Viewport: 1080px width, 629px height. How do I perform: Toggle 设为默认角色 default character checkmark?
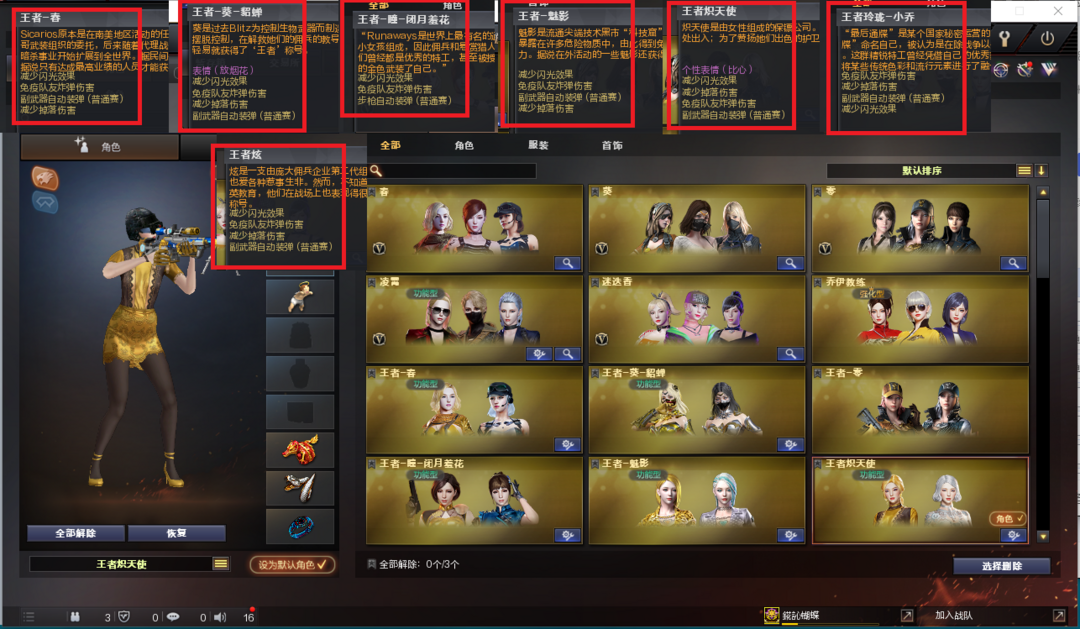point(292,564)
